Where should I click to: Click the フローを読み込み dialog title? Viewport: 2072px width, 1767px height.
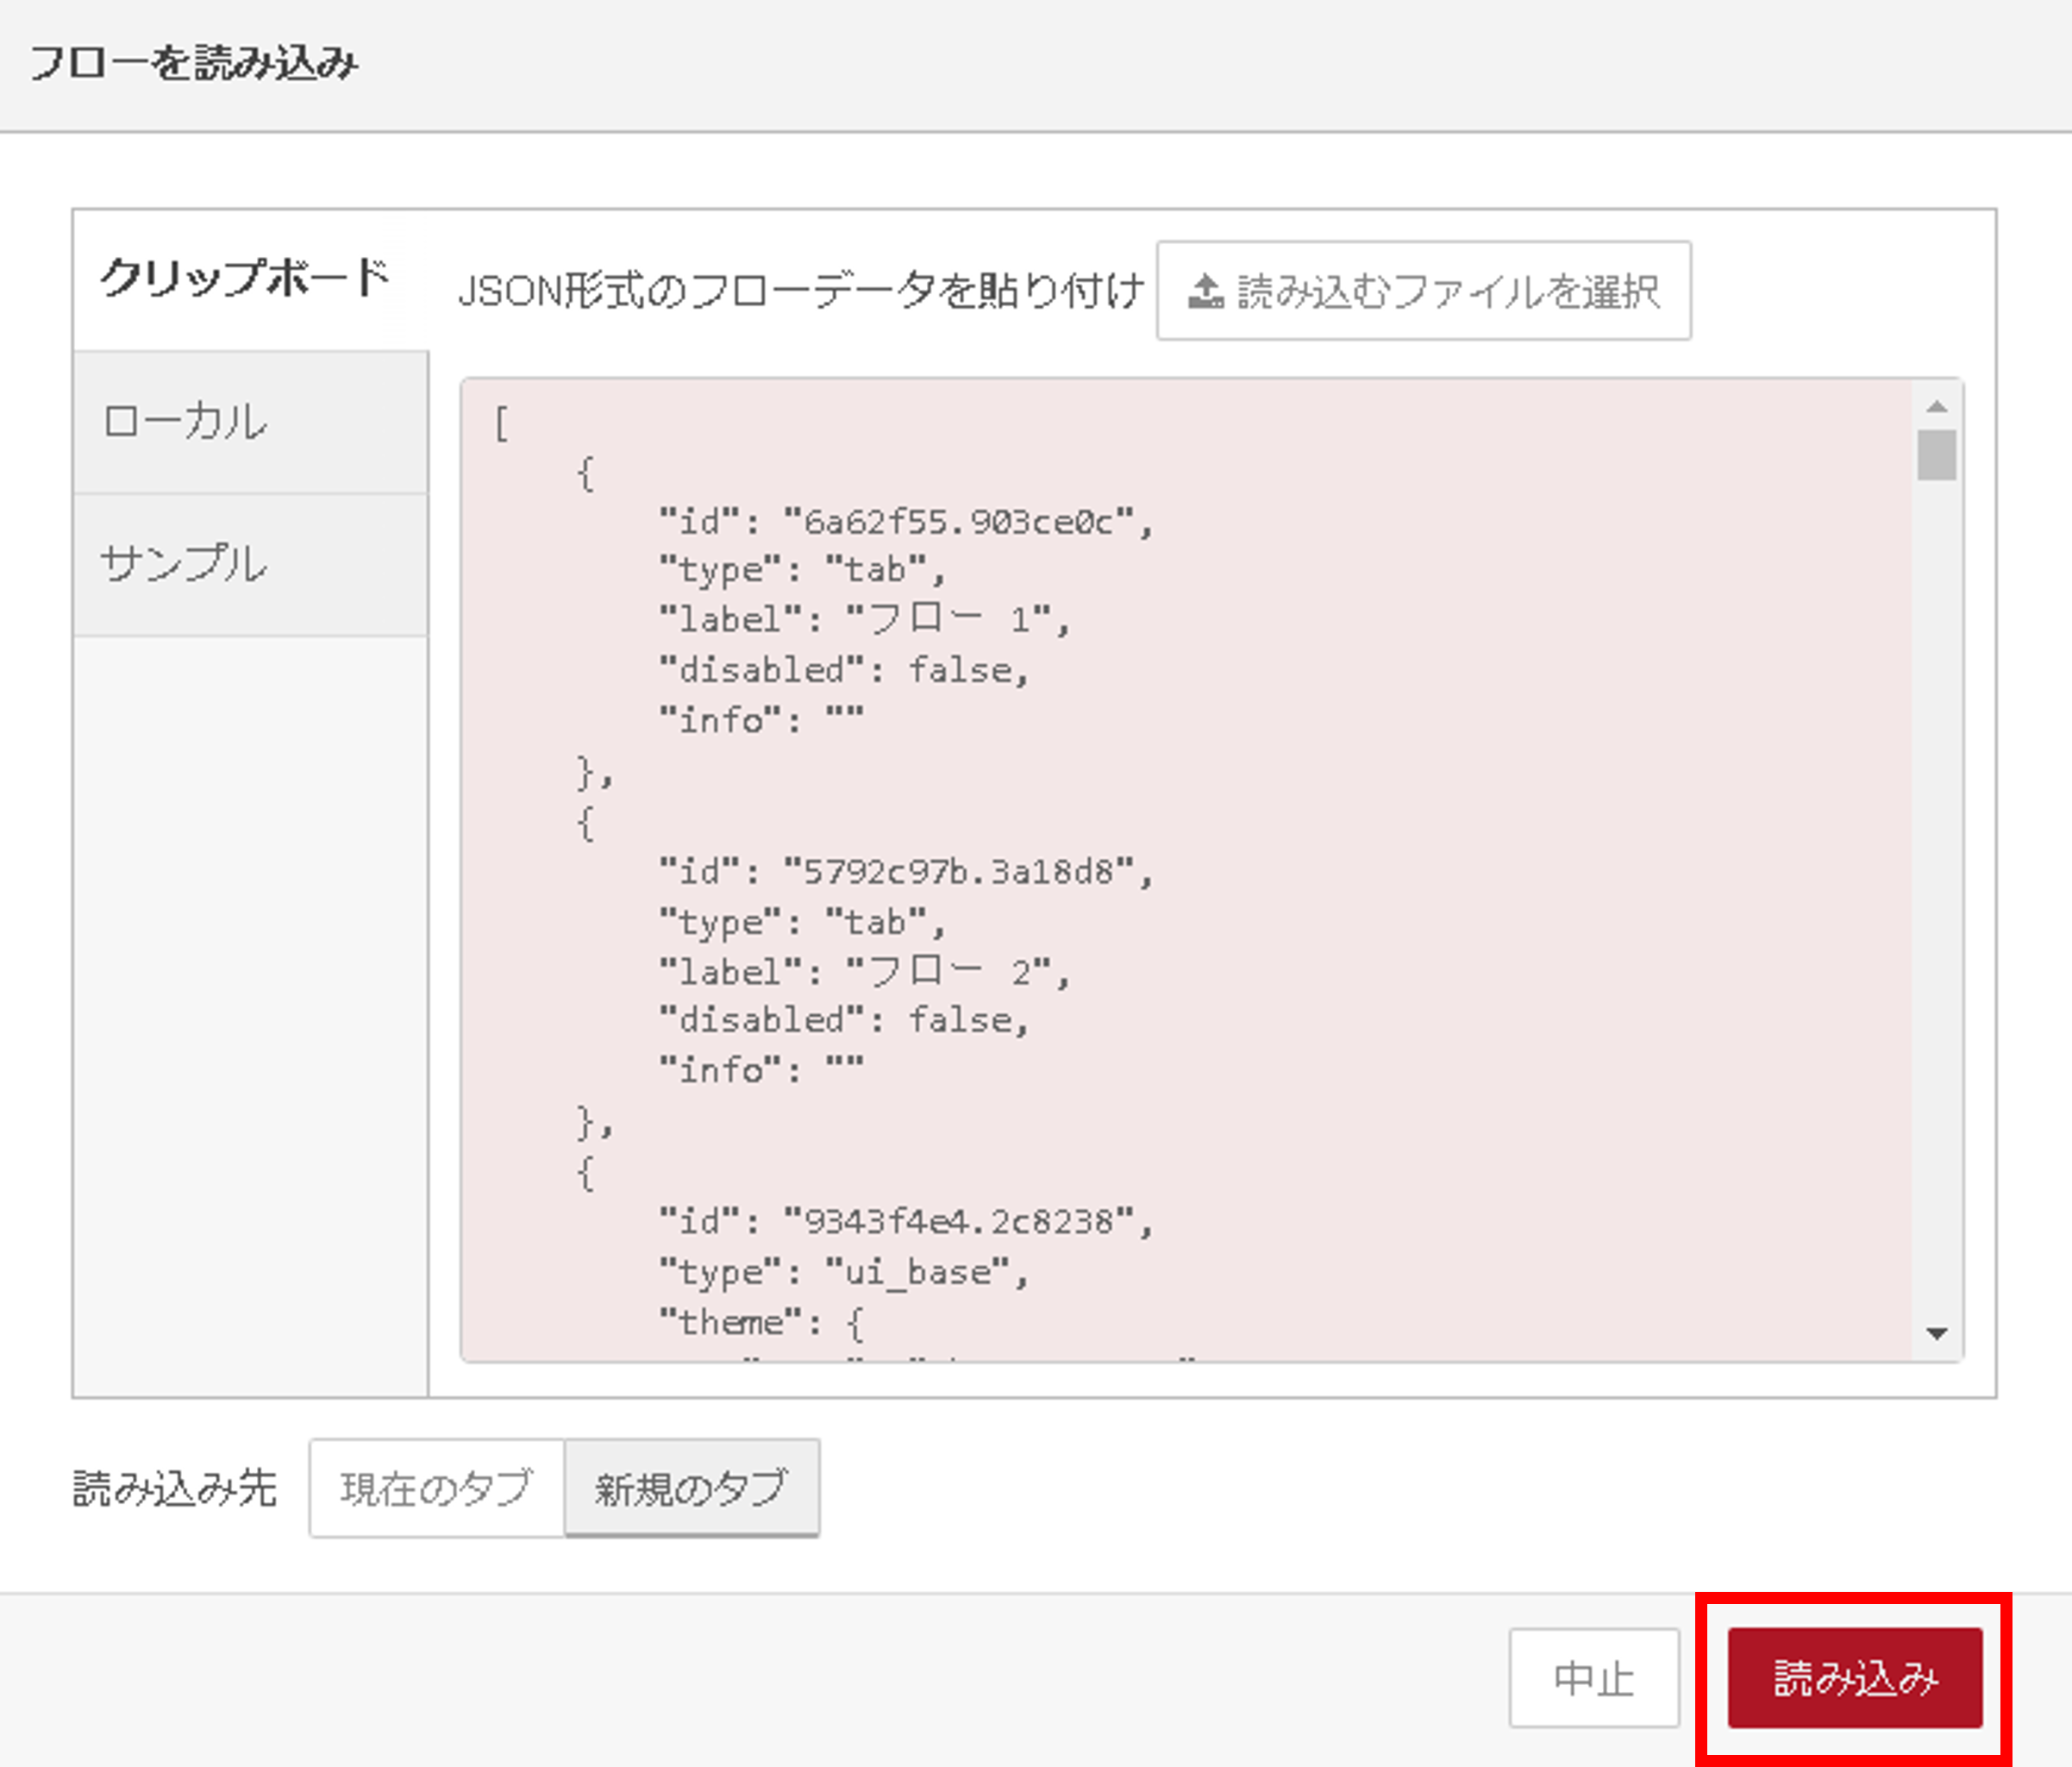[x=194, y=63]
